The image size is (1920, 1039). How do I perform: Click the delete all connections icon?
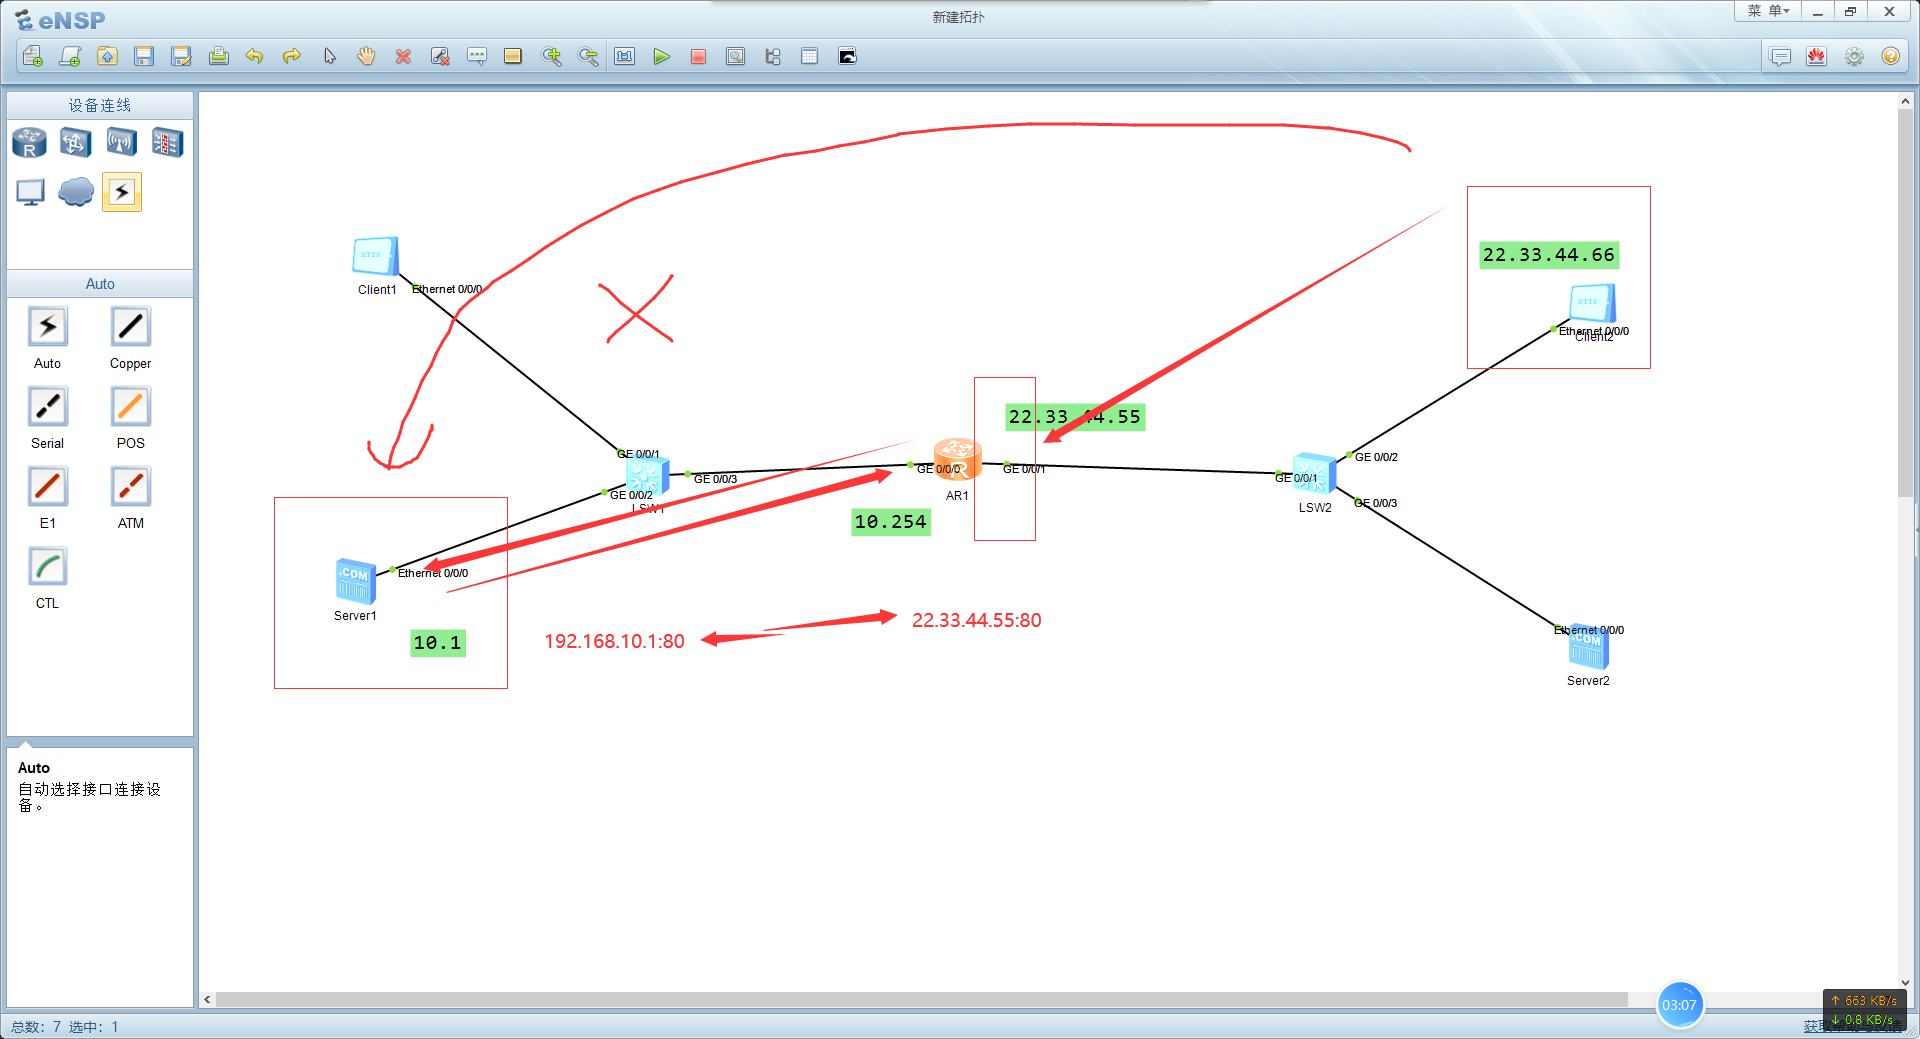[x=440, y=56]
